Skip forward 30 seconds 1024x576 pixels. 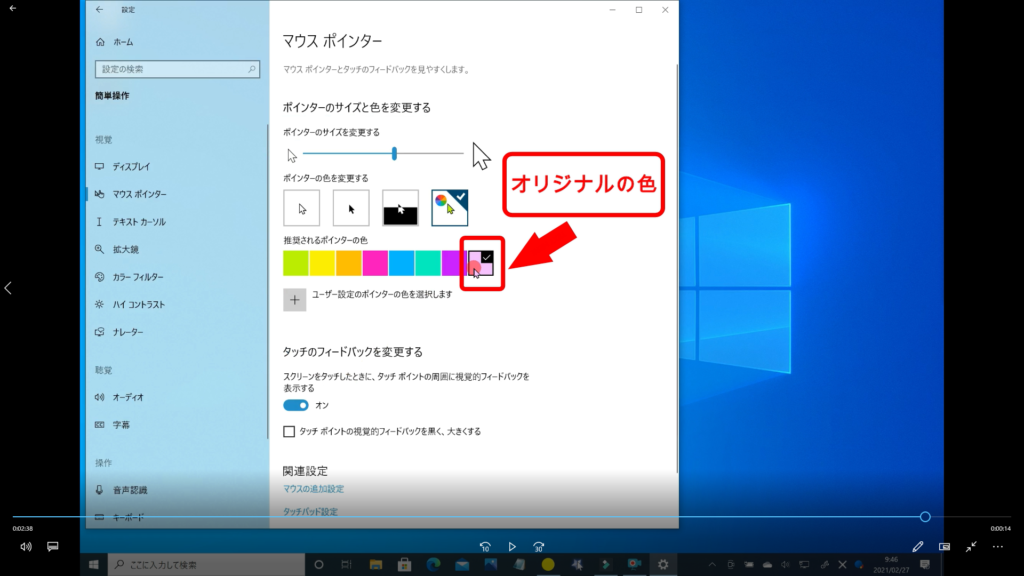(x=539, y=547)
